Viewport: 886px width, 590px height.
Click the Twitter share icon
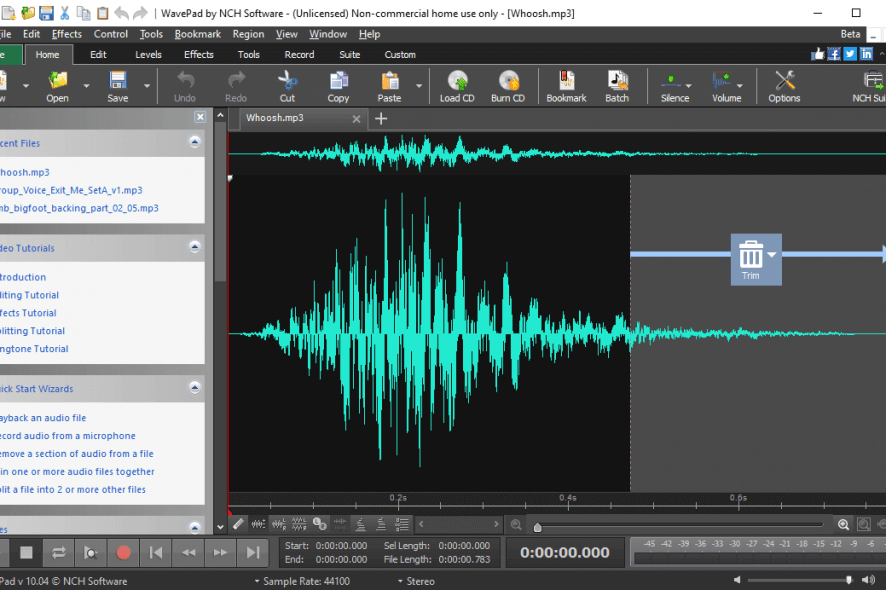850,54
